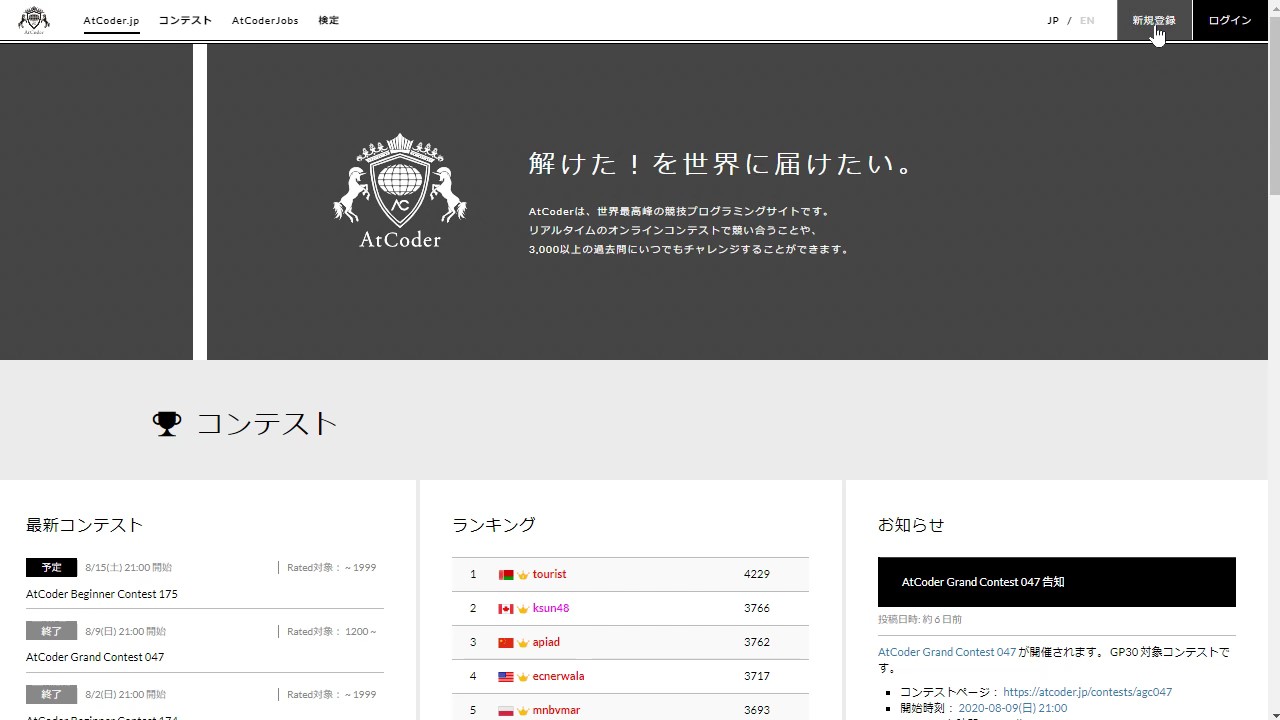Click the tourist username in the ranking
Viewport: 1280px width, 720px height.
click(549, 574)
